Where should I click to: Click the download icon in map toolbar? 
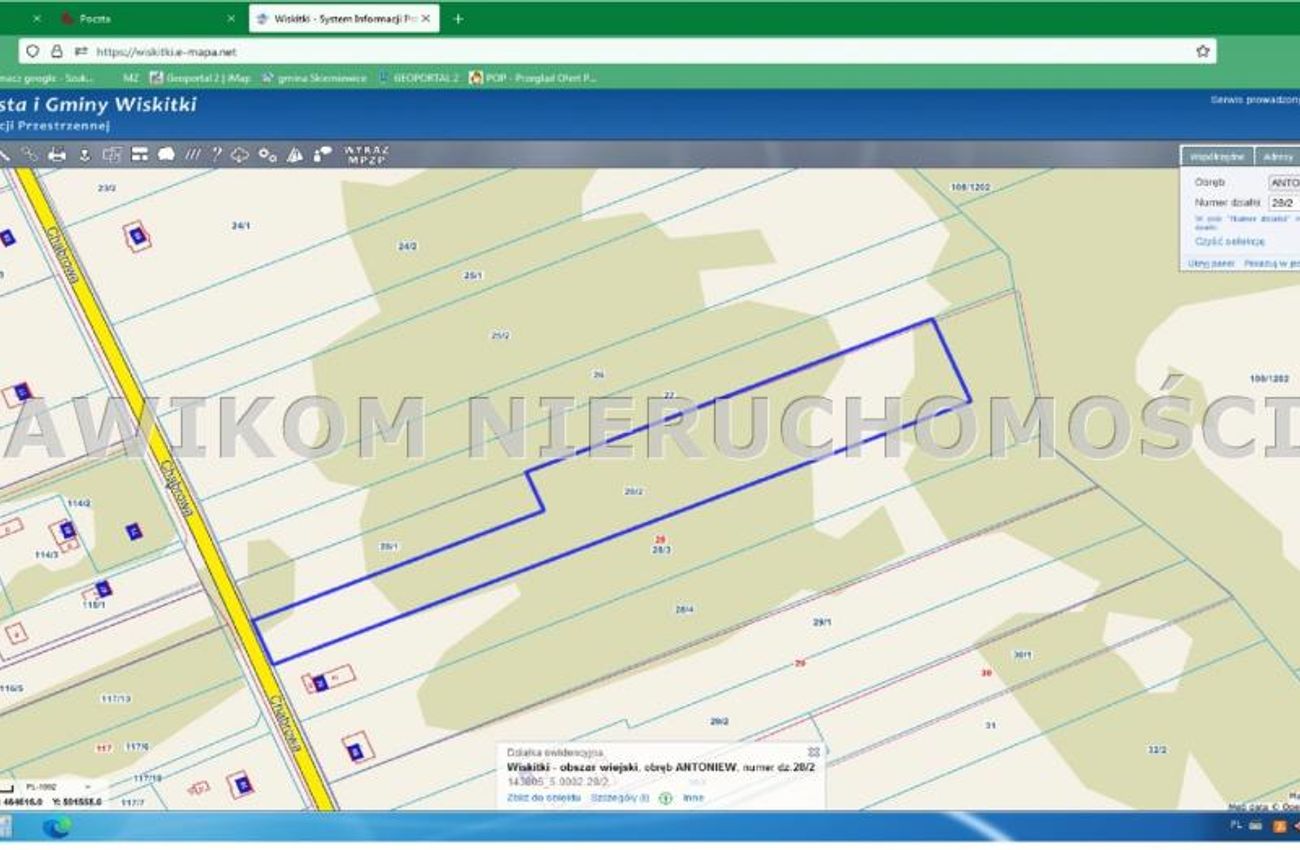coord(84,154)
